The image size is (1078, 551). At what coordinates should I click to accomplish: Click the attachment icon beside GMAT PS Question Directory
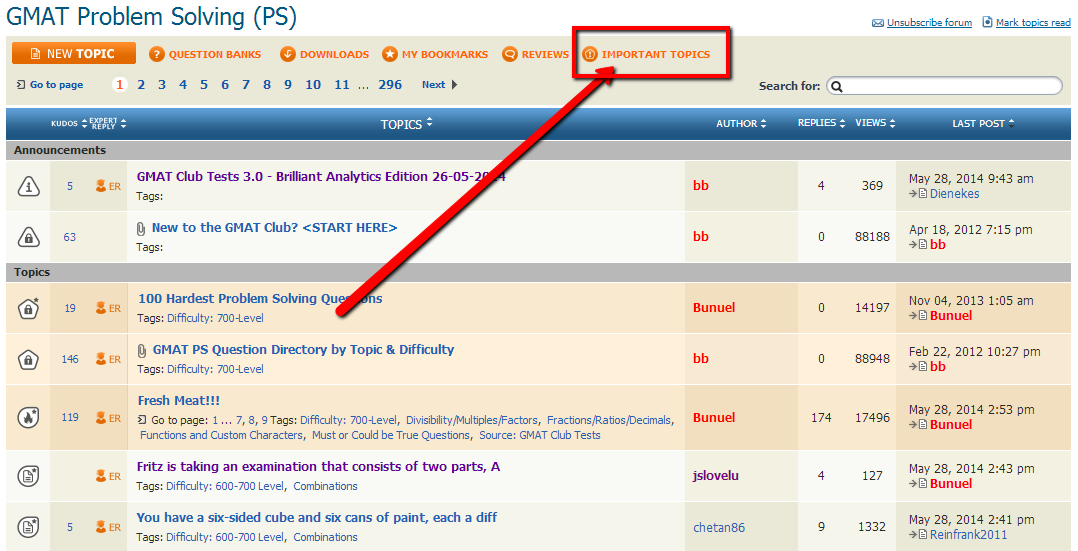142,351
